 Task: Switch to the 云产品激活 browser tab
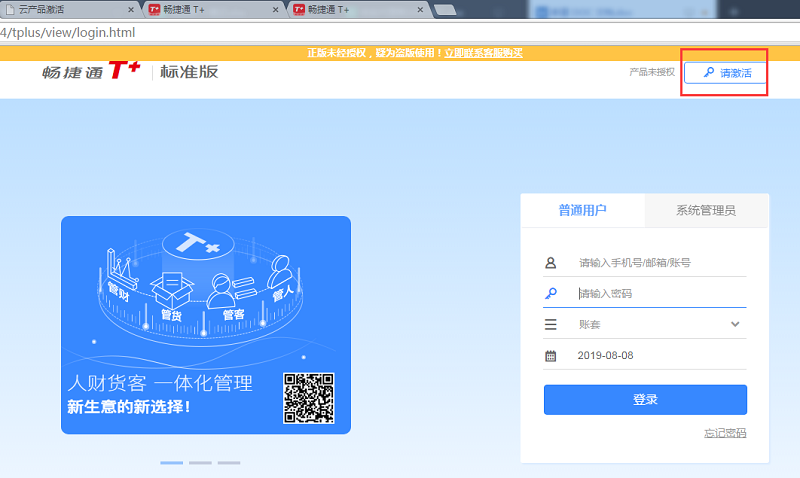pos(70,9)
